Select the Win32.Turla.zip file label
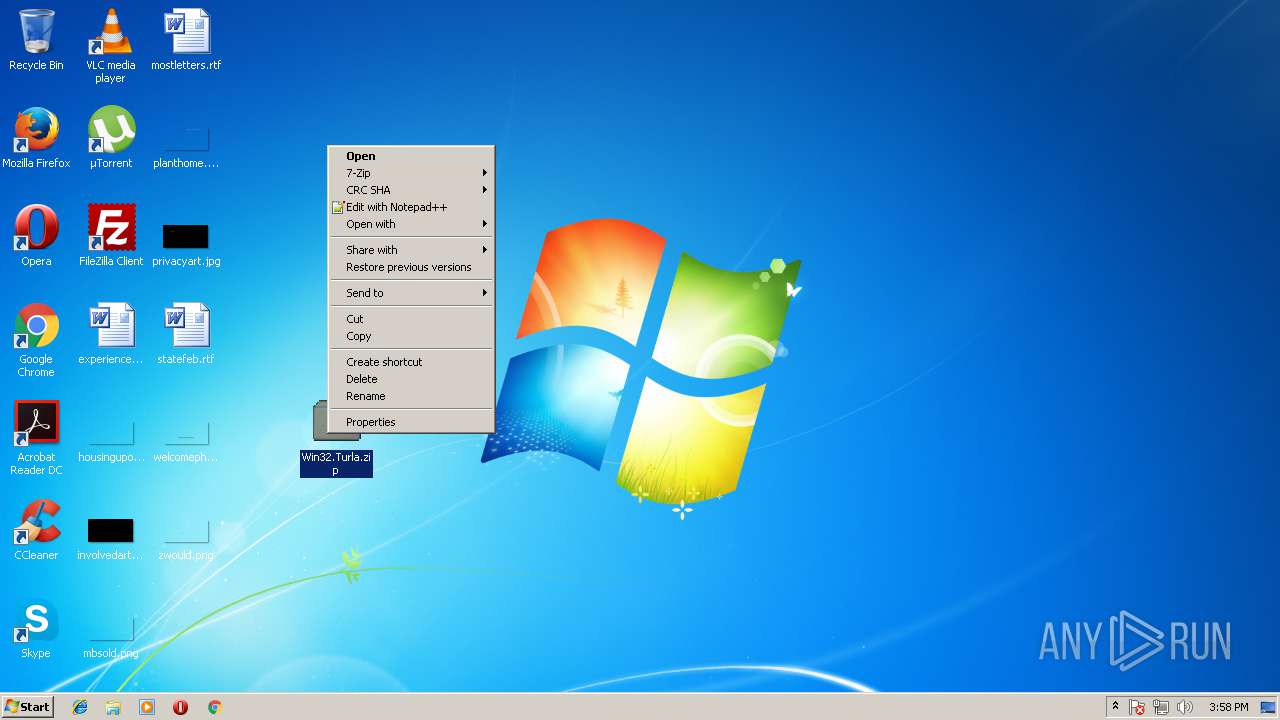The width and height of the screenshot is (1280, 720). pos(336,463)
